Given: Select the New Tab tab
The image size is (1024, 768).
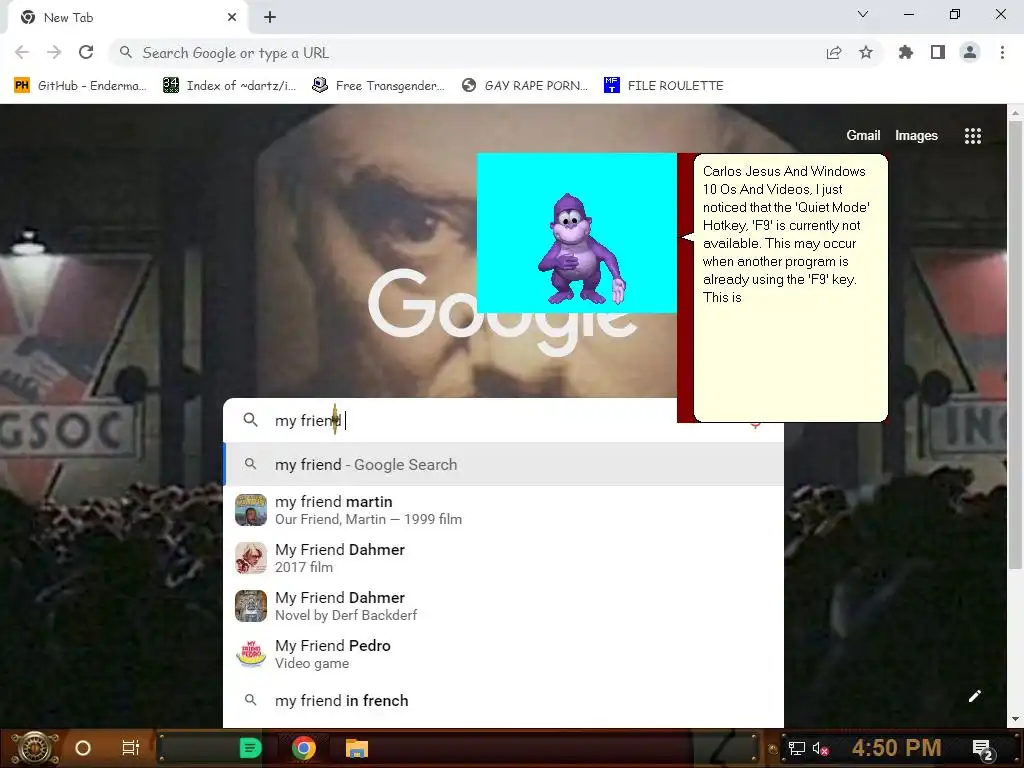Looking at the screenshot, I should point(127,18).
